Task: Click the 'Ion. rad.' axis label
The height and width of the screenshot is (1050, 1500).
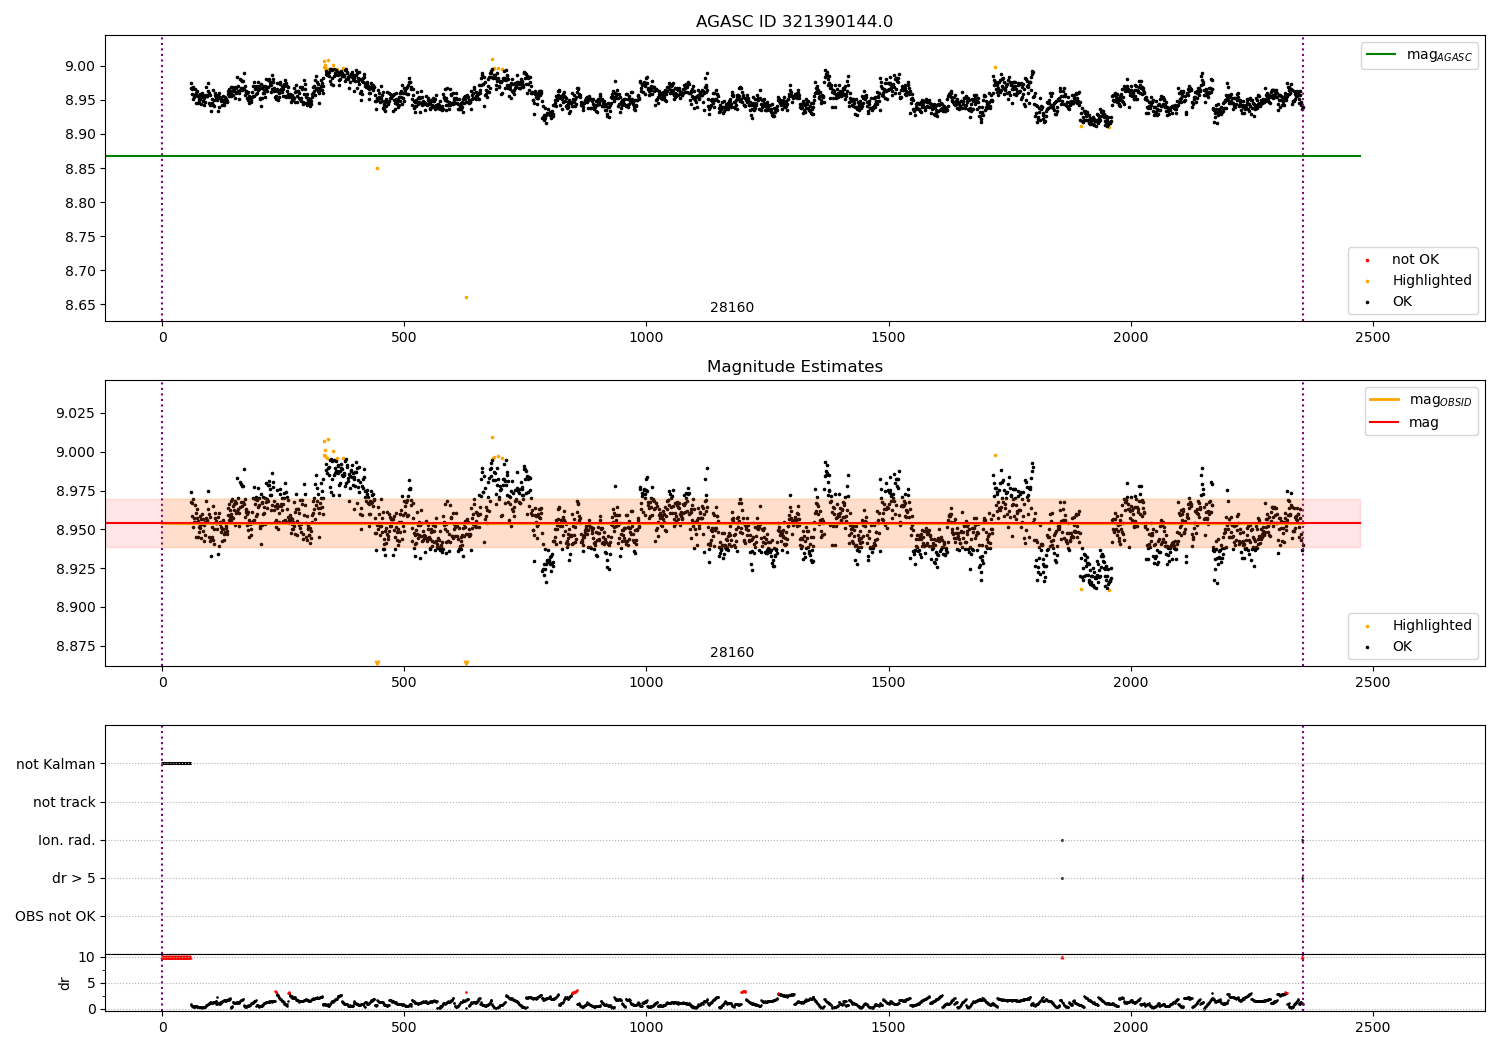Action: click(x=67, y=840)
